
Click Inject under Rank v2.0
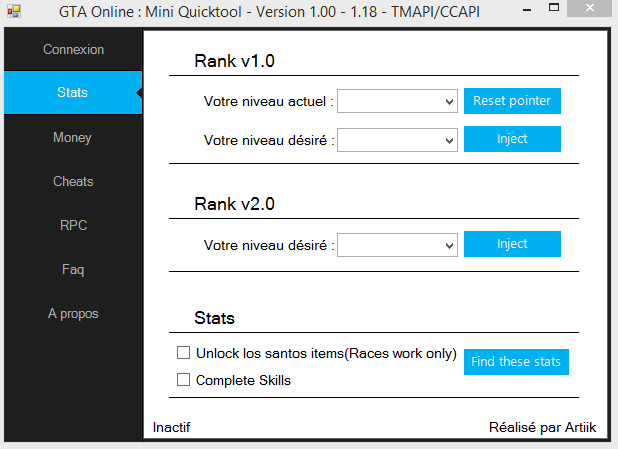pyautogui.click(x=512, y=244)
